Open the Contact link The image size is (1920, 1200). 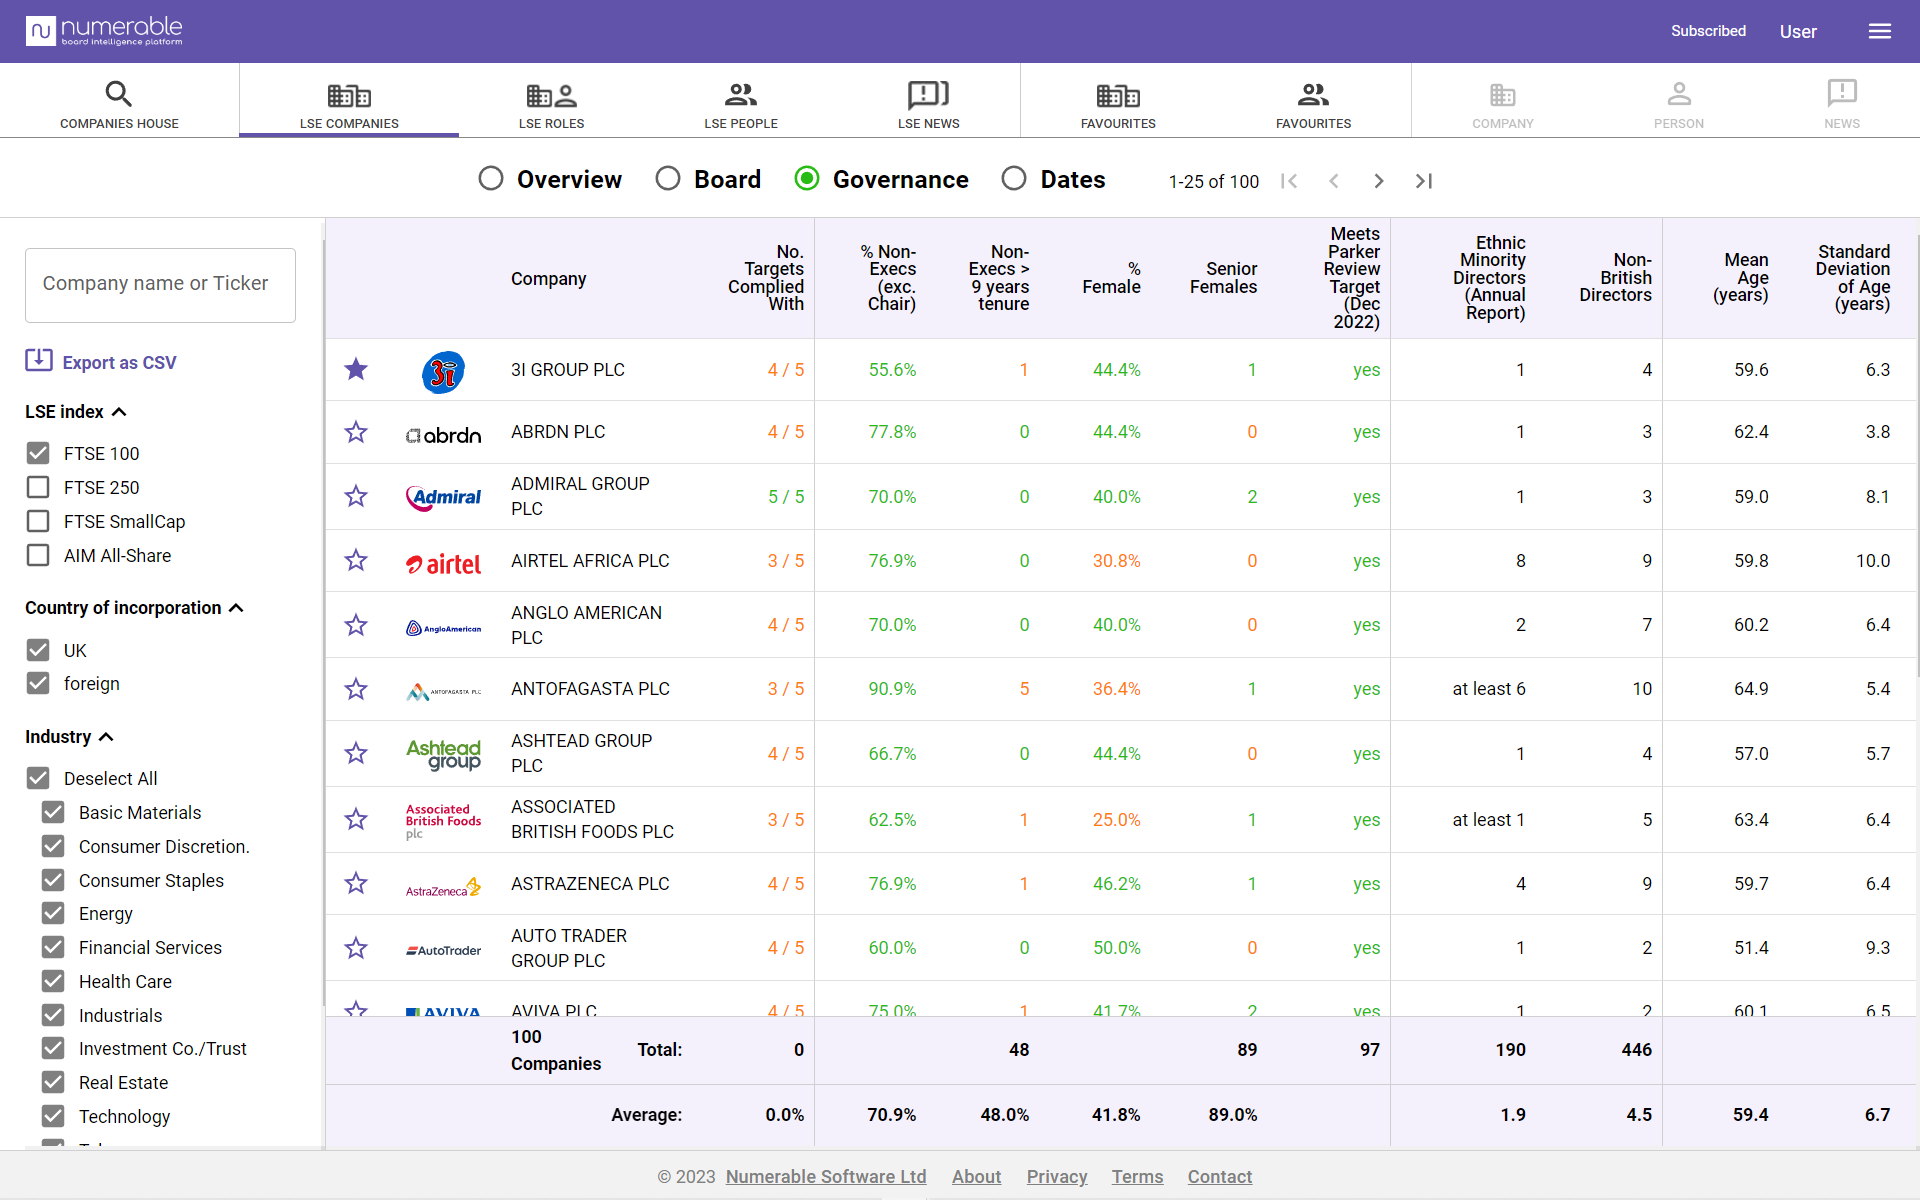(x=1219, y=1177)
